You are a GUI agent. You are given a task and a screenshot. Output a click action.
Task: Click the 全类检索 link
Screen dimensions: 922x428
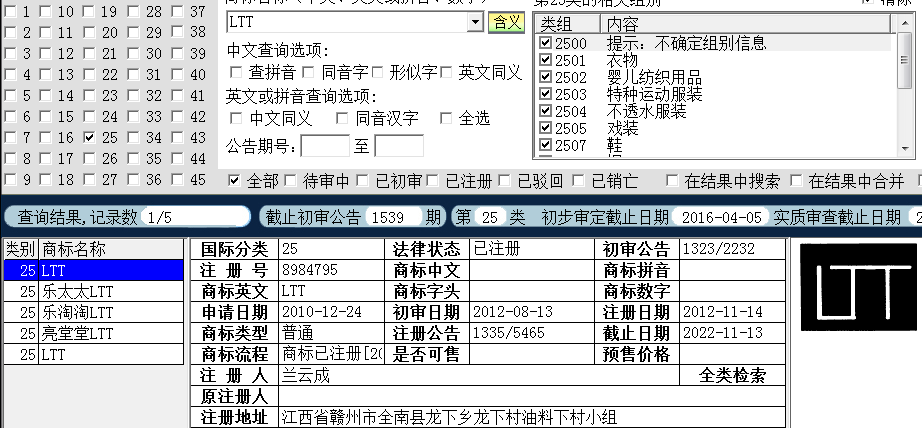pos(732,376)
